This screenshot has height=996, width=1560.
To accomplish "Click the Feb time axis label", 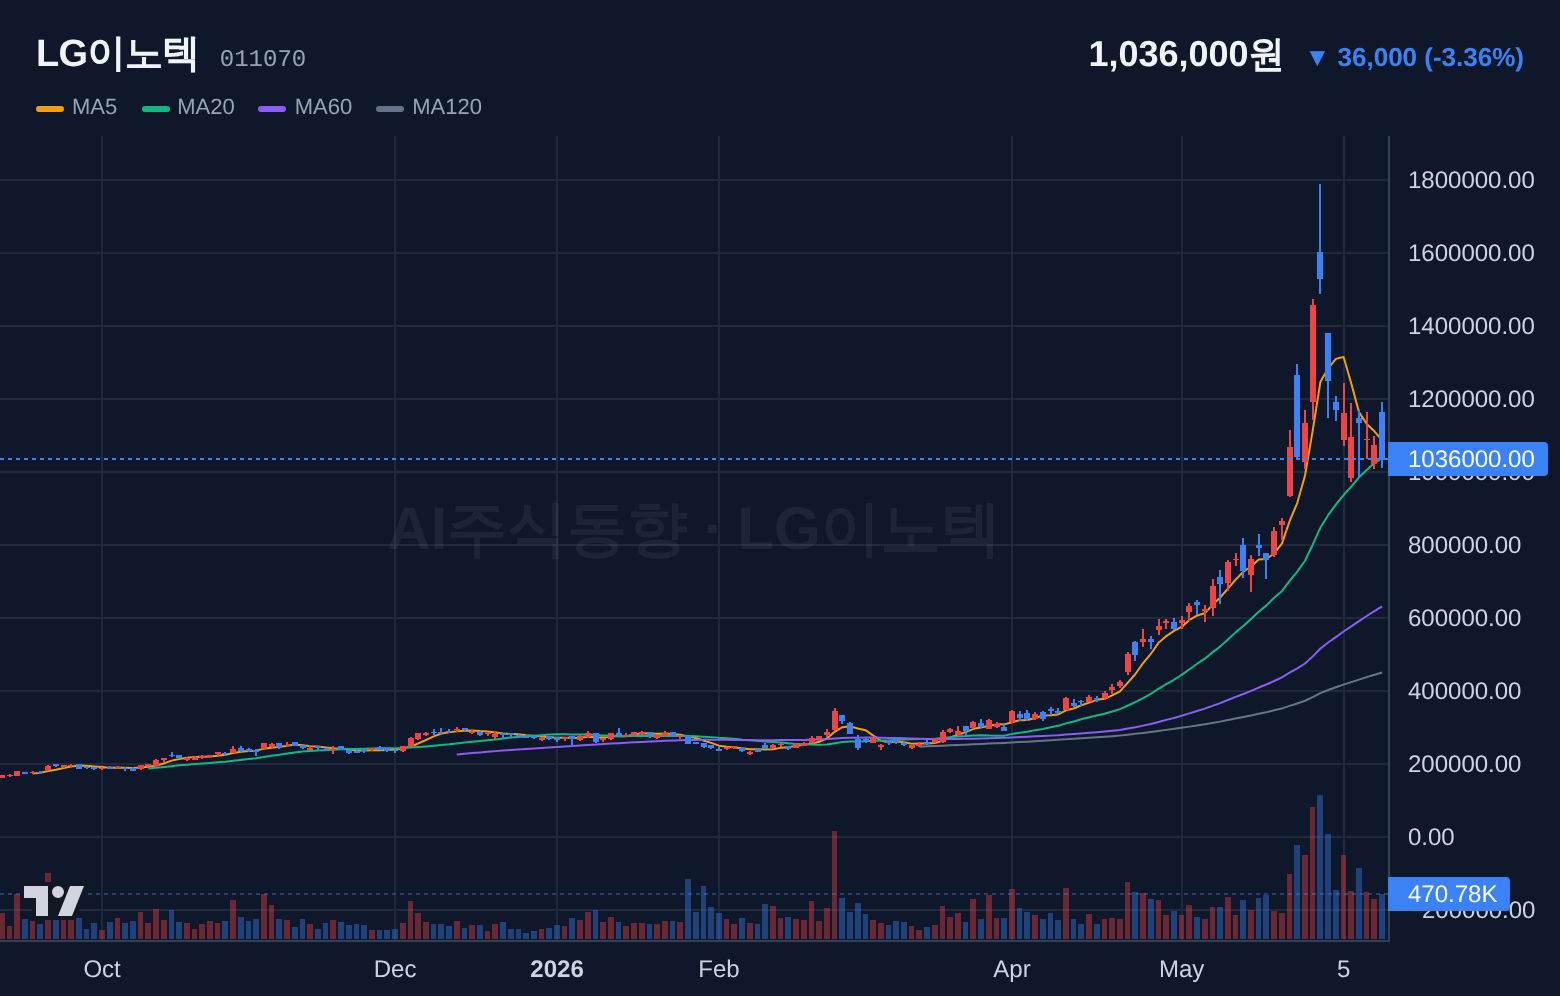I will (x=719, y=969).
